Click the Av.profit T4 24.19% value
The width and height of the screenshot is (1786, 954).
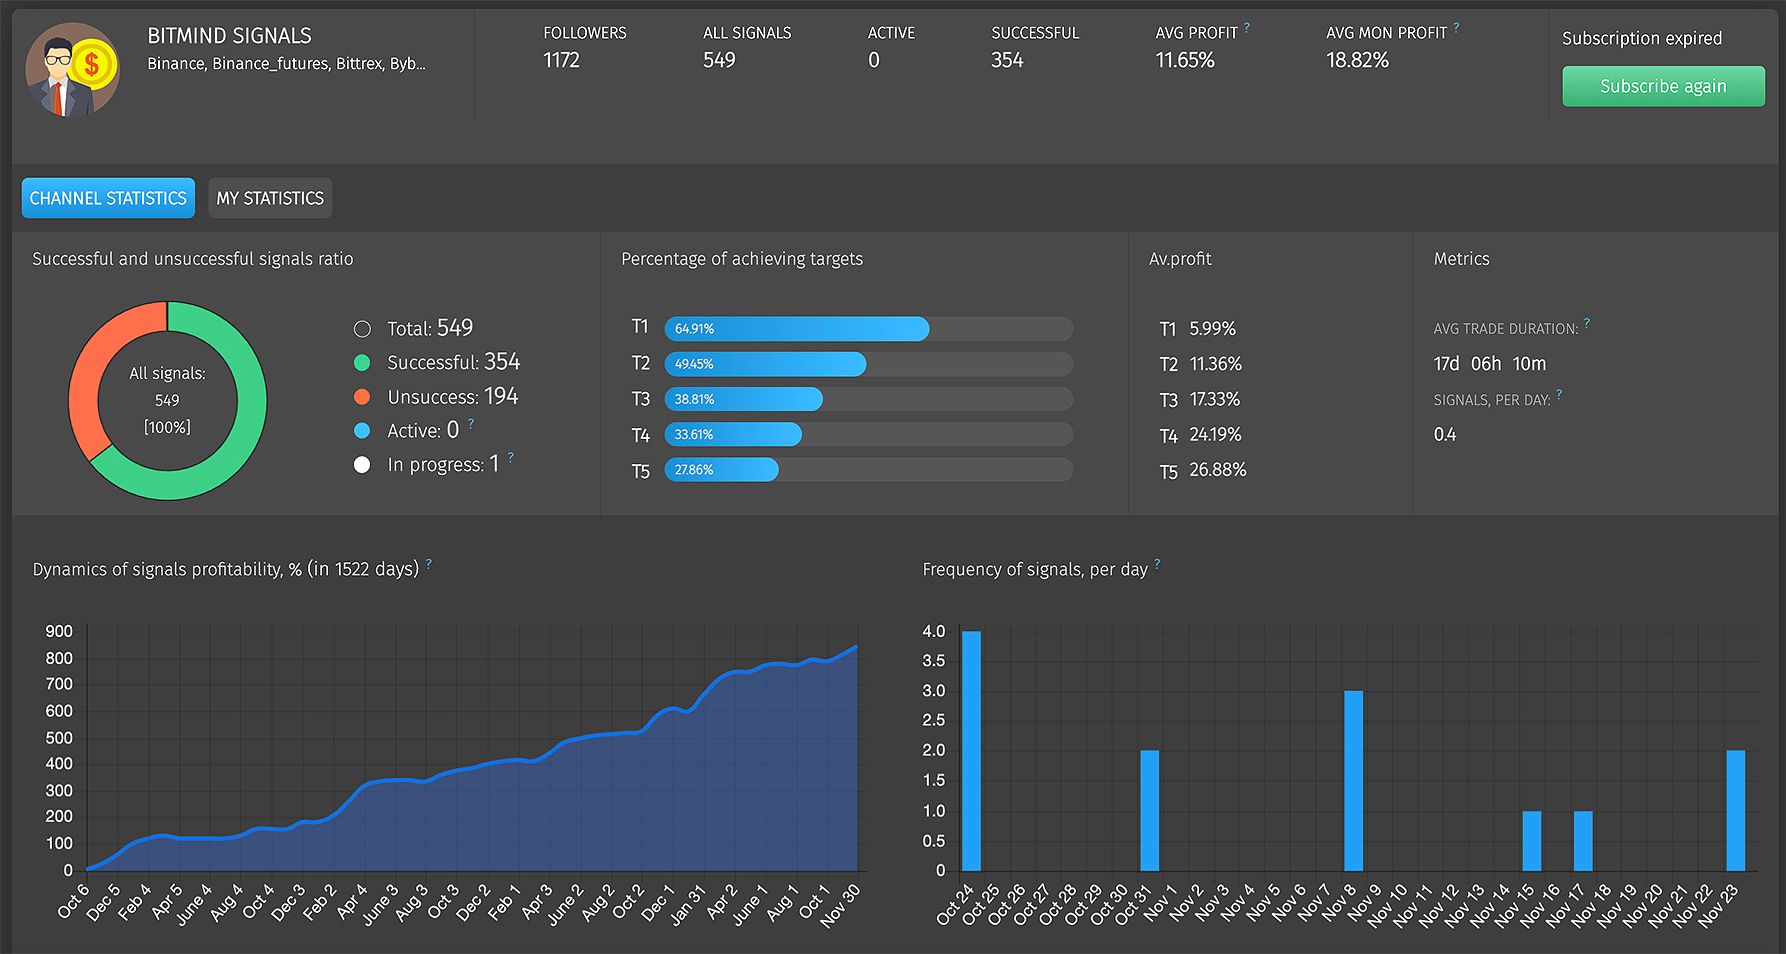[1215, 434]
